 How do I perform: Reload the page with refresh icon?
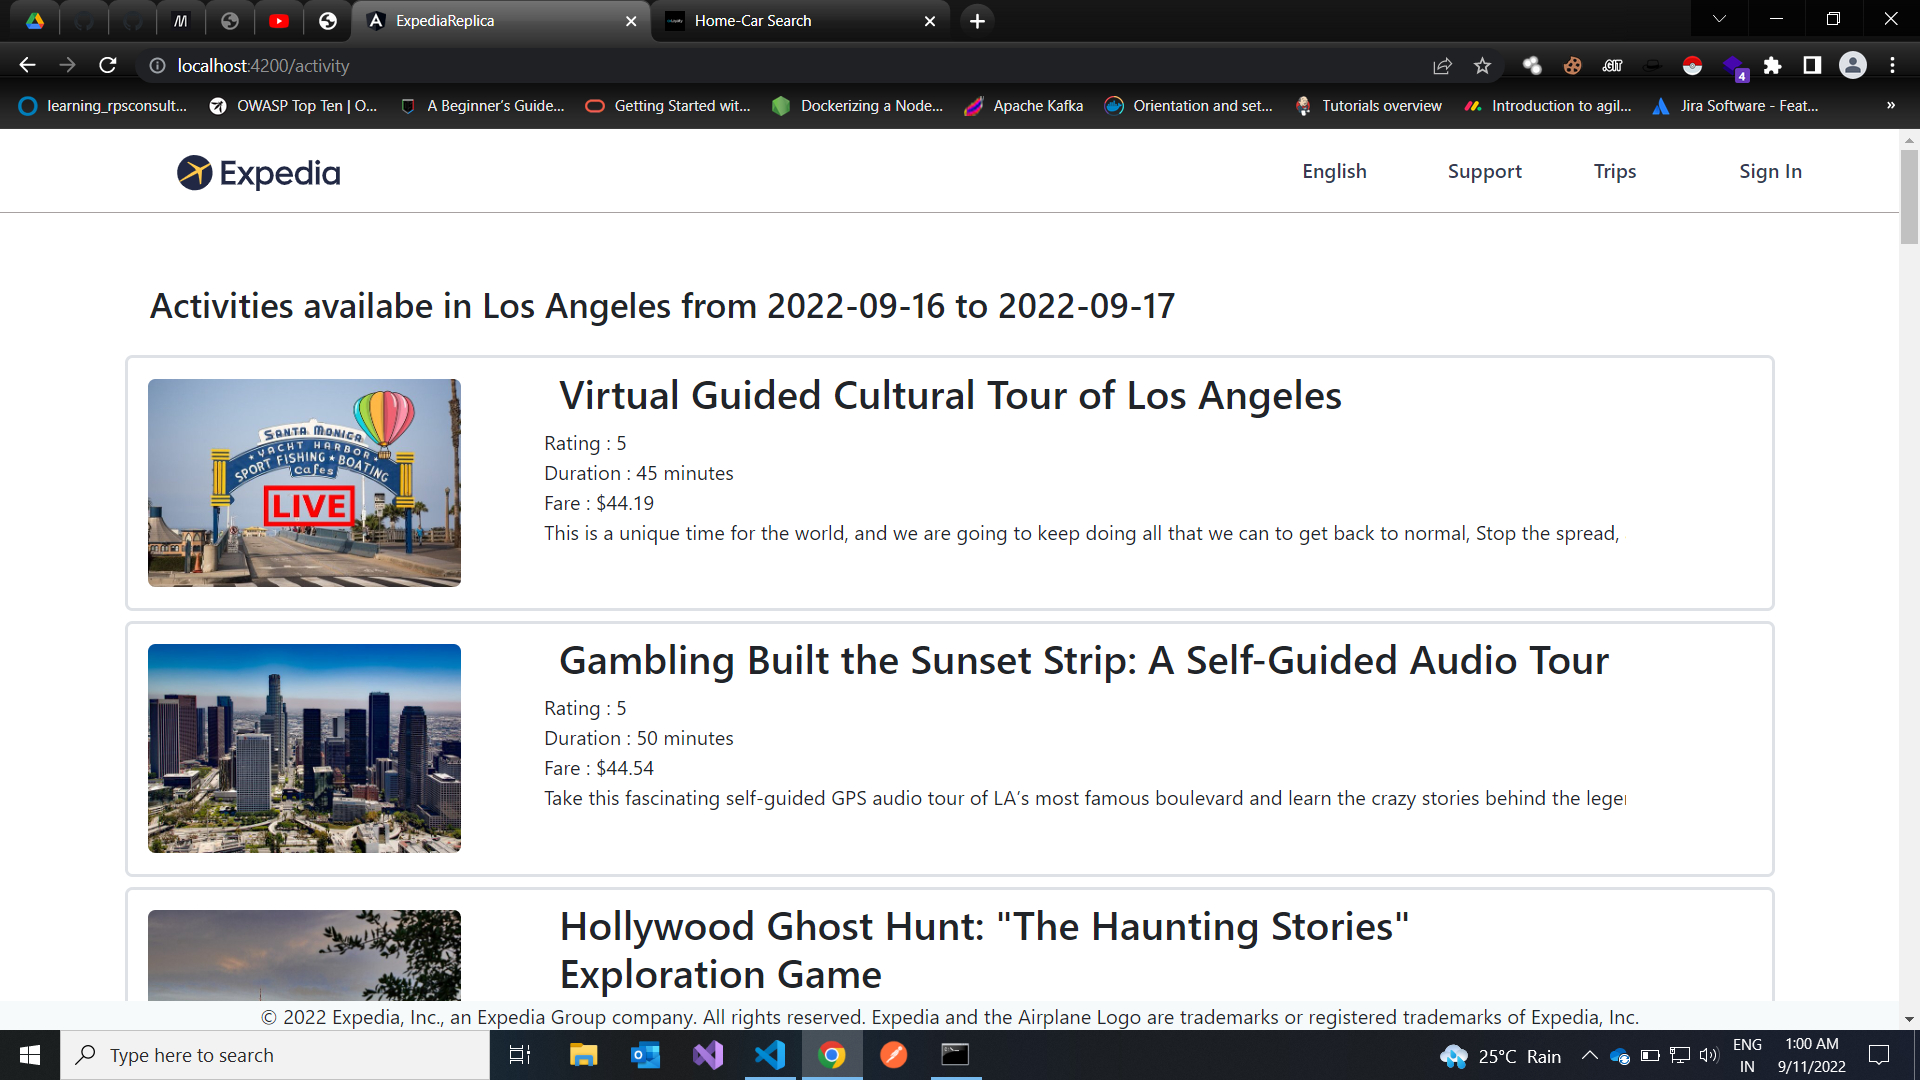pyautogui.click(x=108, y=66)
